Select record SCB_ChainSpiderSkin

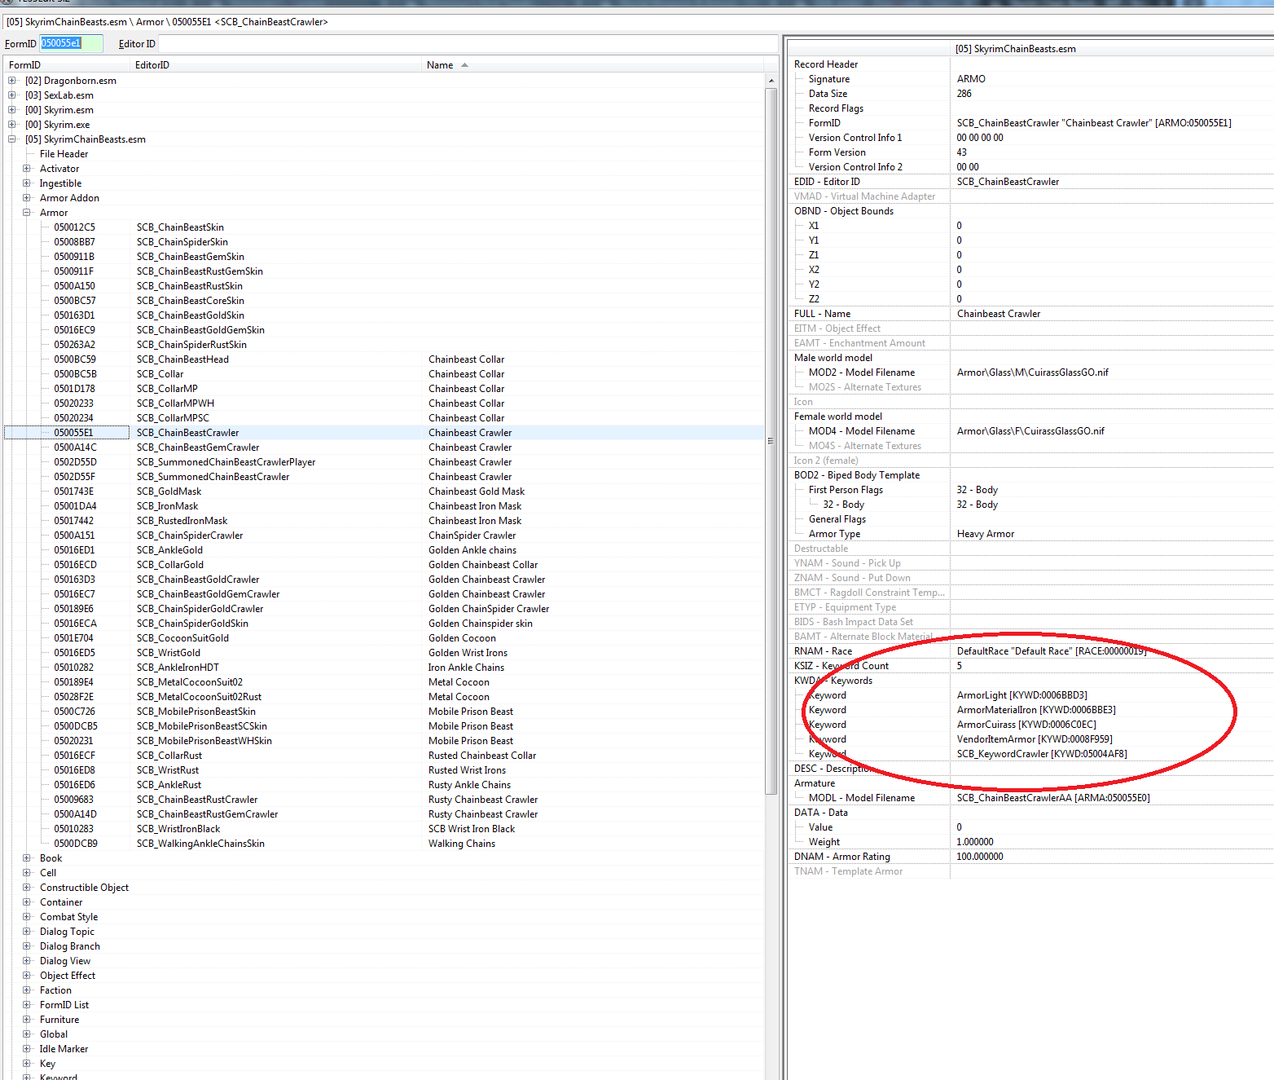182,242
